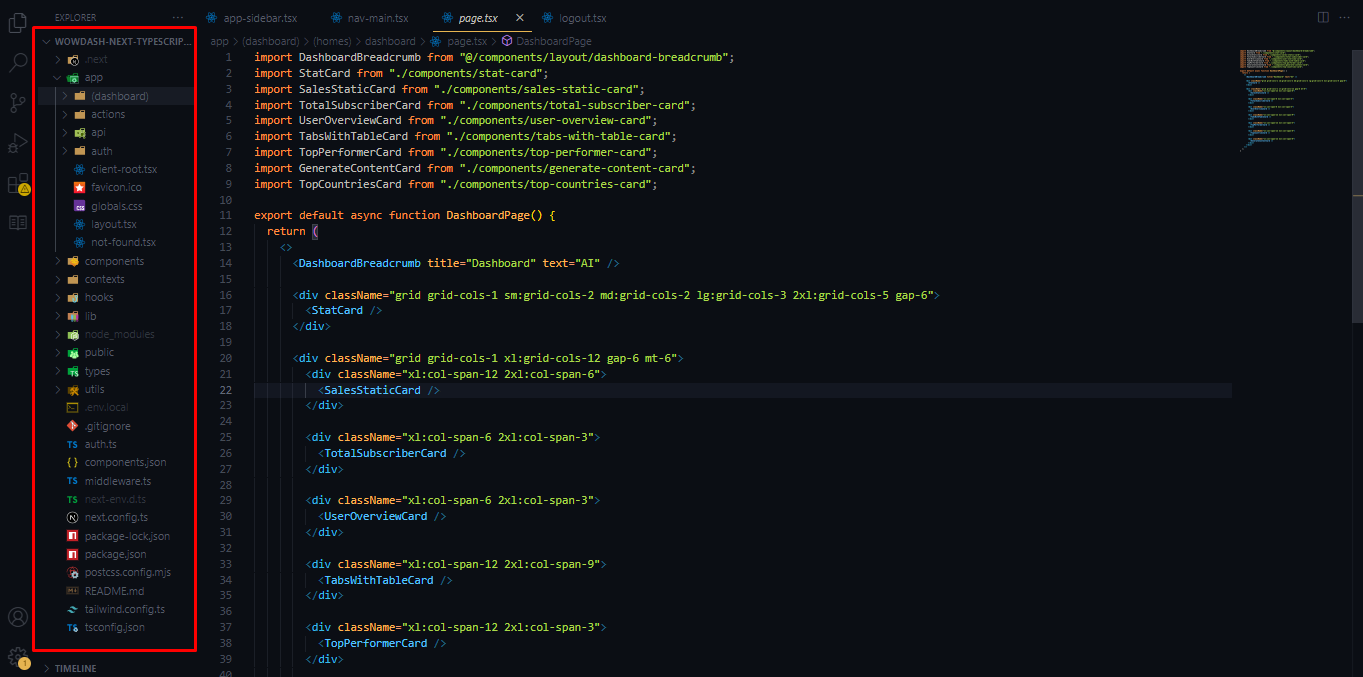The width and height of the screenshot is (1363, 677).
Task: Expand the components folder
Action: point(59,260)
